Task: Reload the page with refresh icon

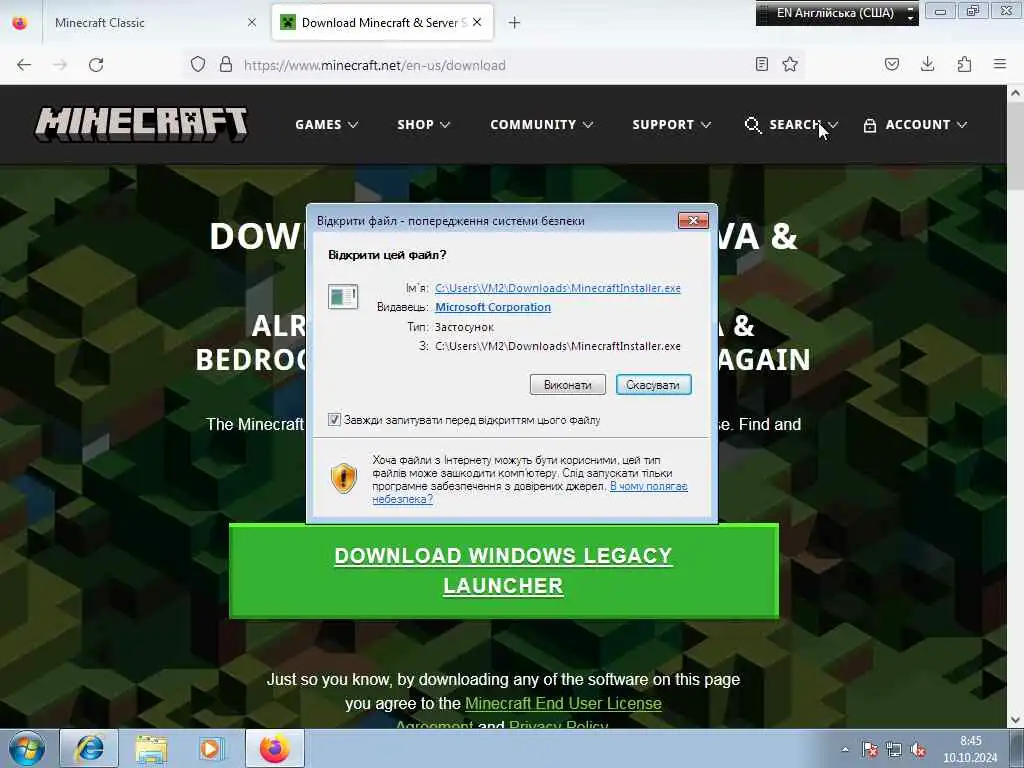Action: pyautogui.click(x=96, y=65)
